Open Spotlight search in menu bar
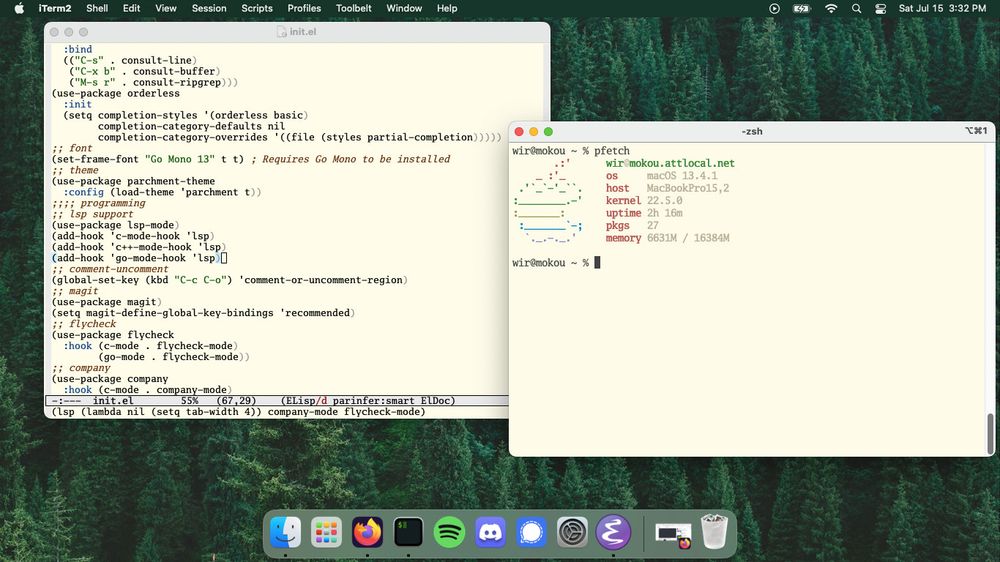Image resolution: width=1000 pixels, height=562 pixels. click(x=856, y=8)
